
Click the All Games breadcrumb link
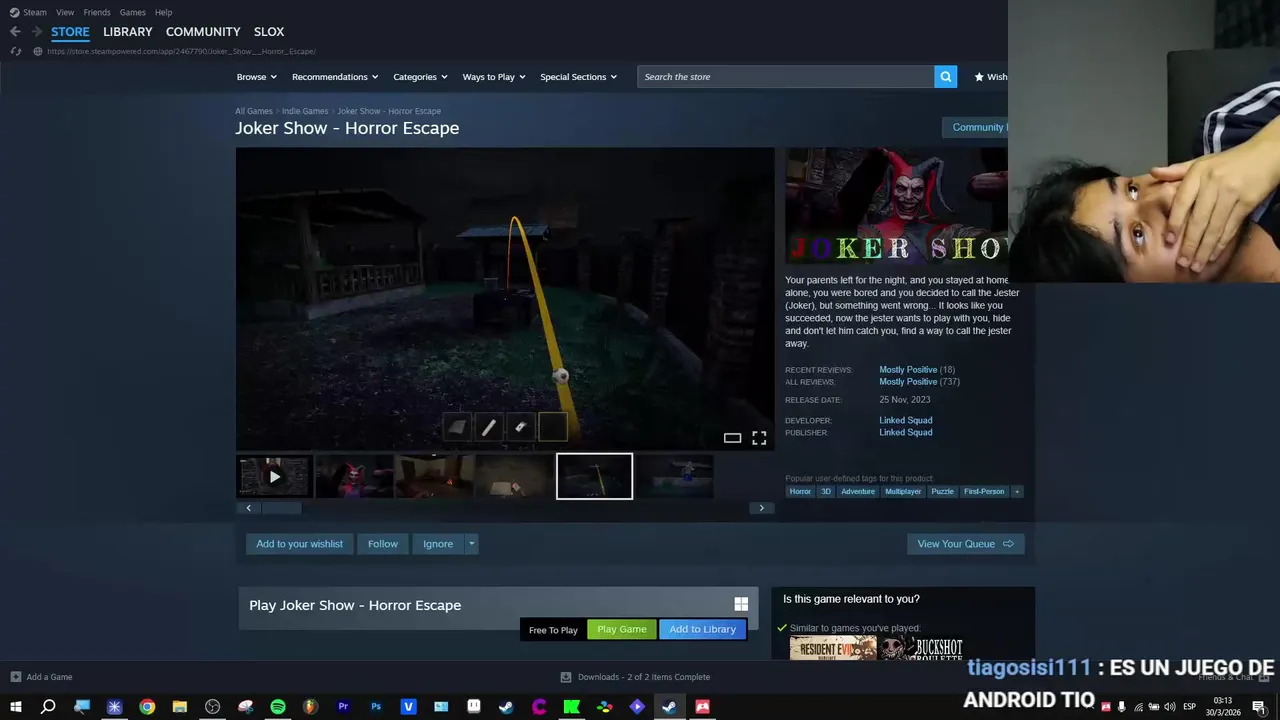click(x=254, y=111)
